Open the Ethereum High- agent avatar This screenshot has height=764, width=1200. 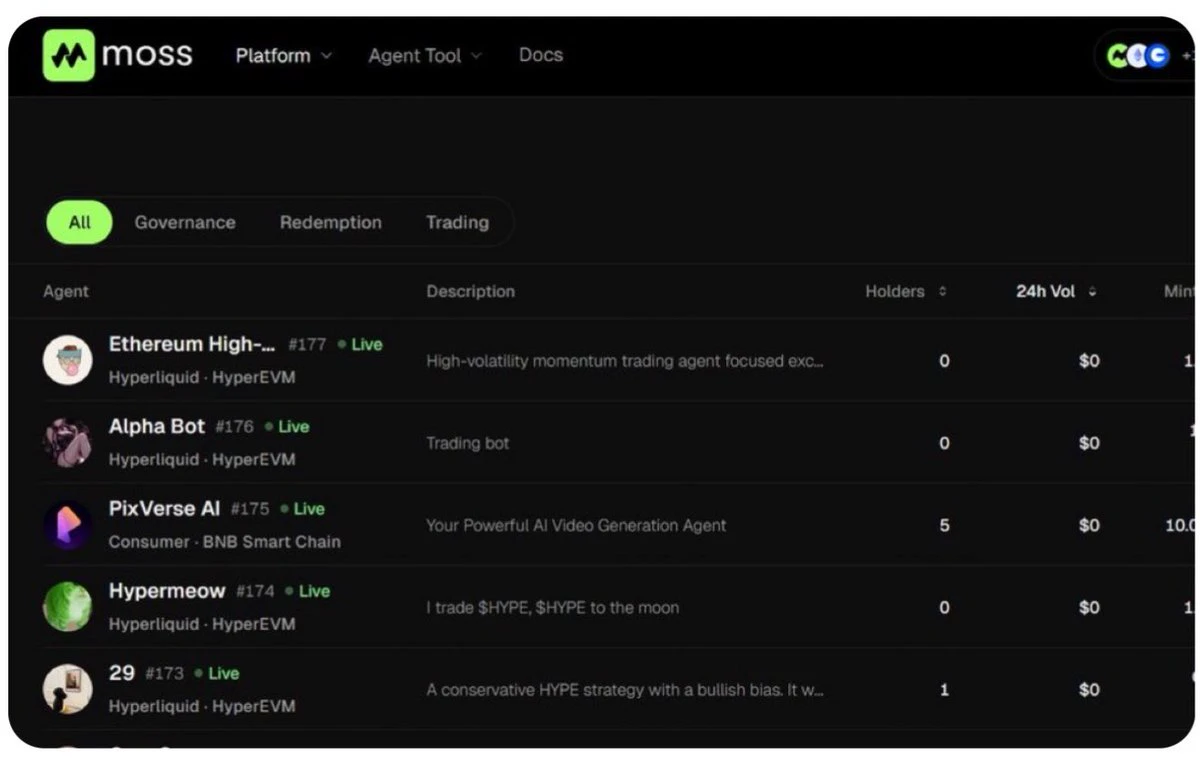68,360
